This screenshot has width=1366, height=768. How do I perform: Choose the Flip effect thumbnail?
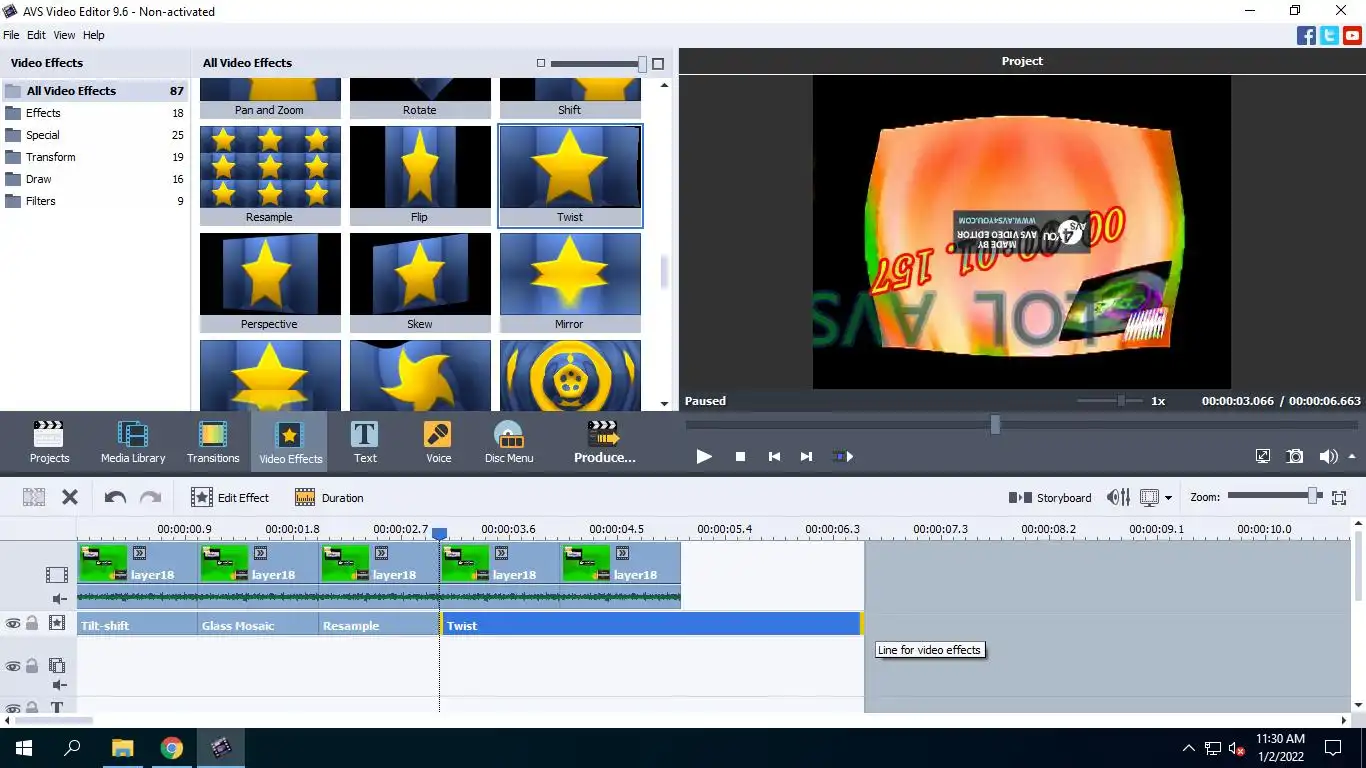point(420,175)
